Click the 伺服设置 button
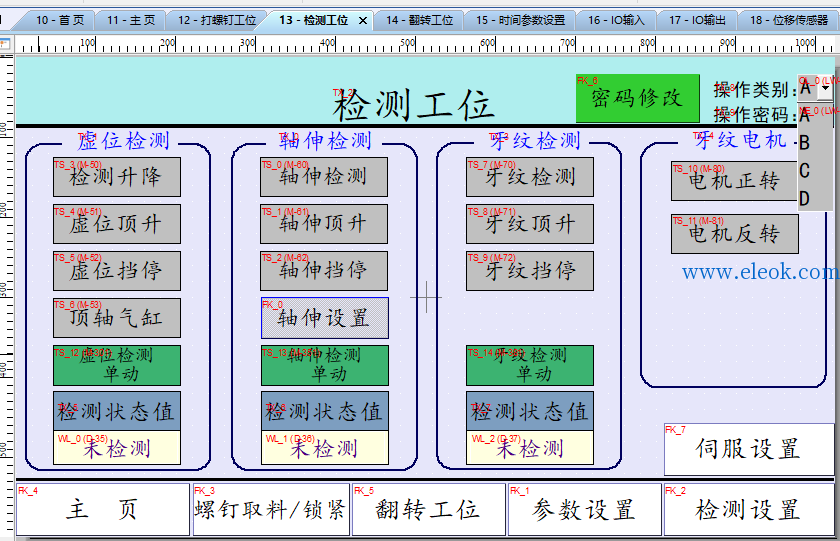The width and height of the screenshot is (840, 541). click(x=749, y=449)
